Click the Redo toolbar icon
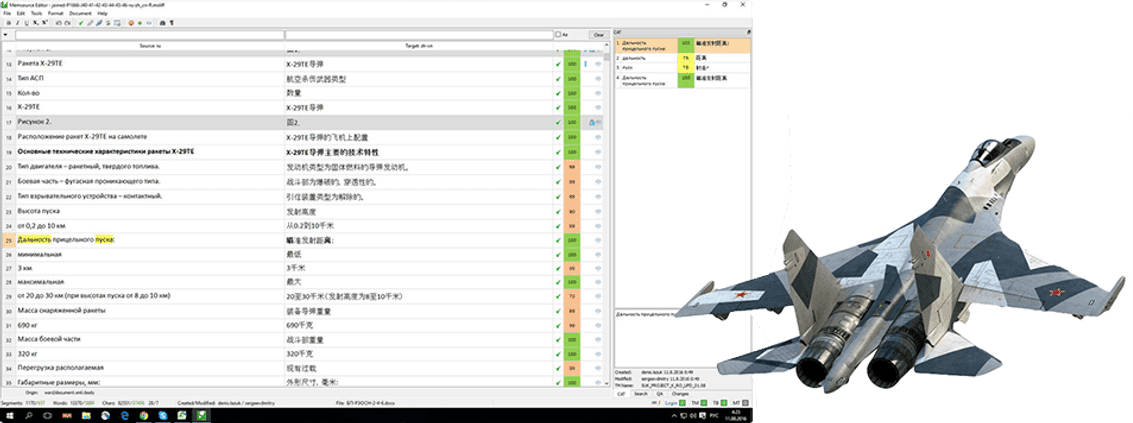 pyautogui.click(x=68, y=22)
